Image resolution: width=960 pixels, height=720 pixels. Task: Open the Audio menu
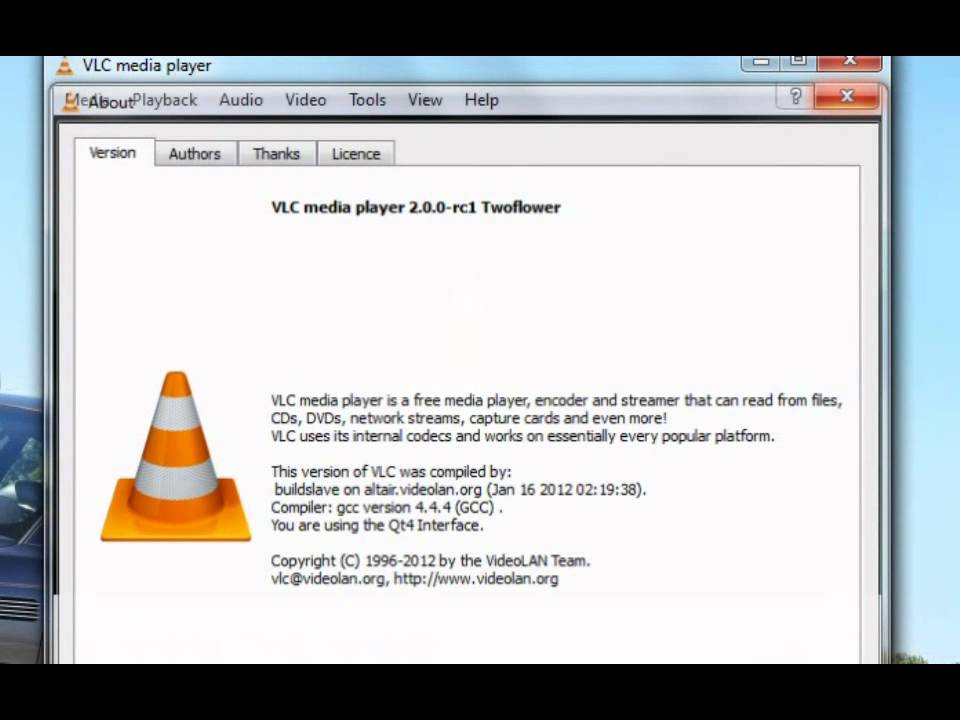click(241, 100)
